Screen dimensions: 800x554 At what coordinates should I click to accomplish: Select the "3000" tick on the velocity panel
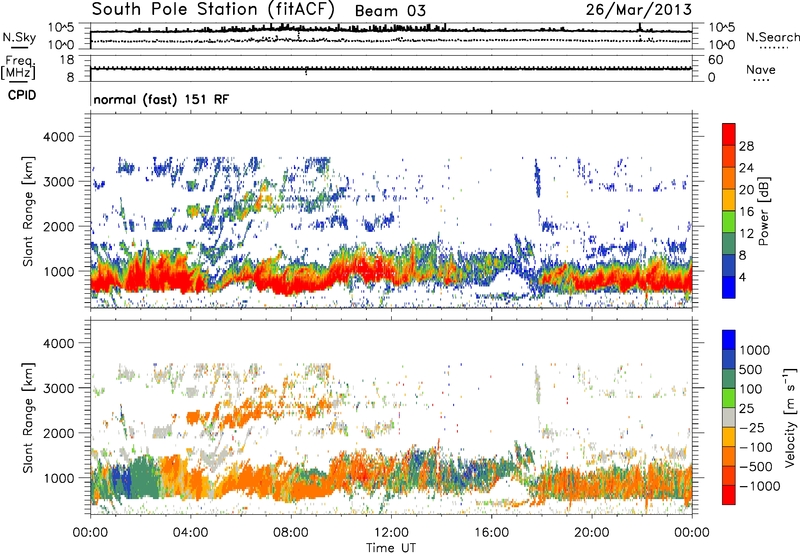58,388
